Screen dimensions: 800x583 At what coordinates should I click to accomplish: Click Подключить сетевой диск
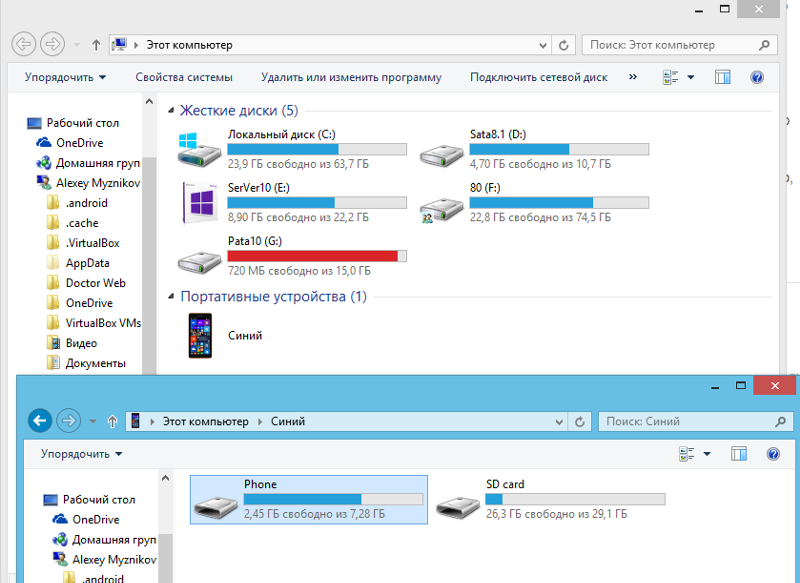coord(539,78)
